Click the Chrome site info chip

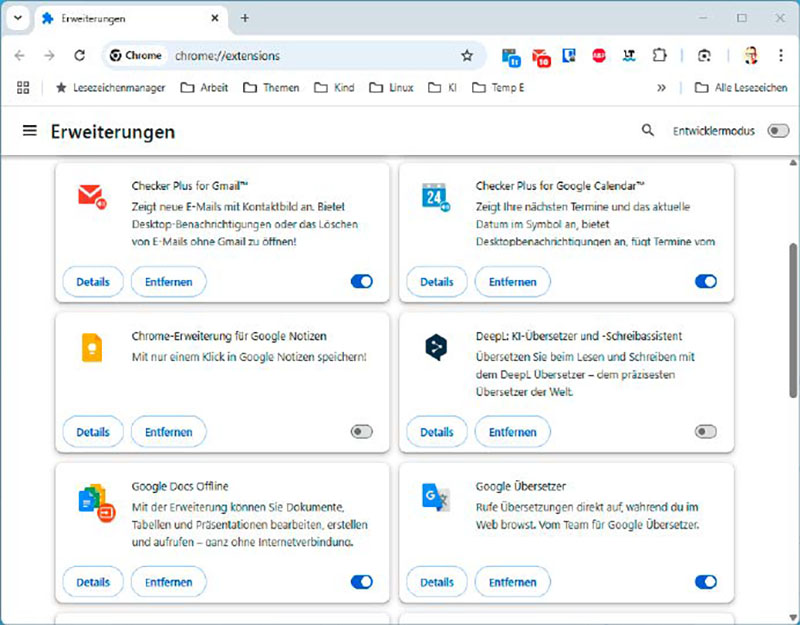point(135,56)
